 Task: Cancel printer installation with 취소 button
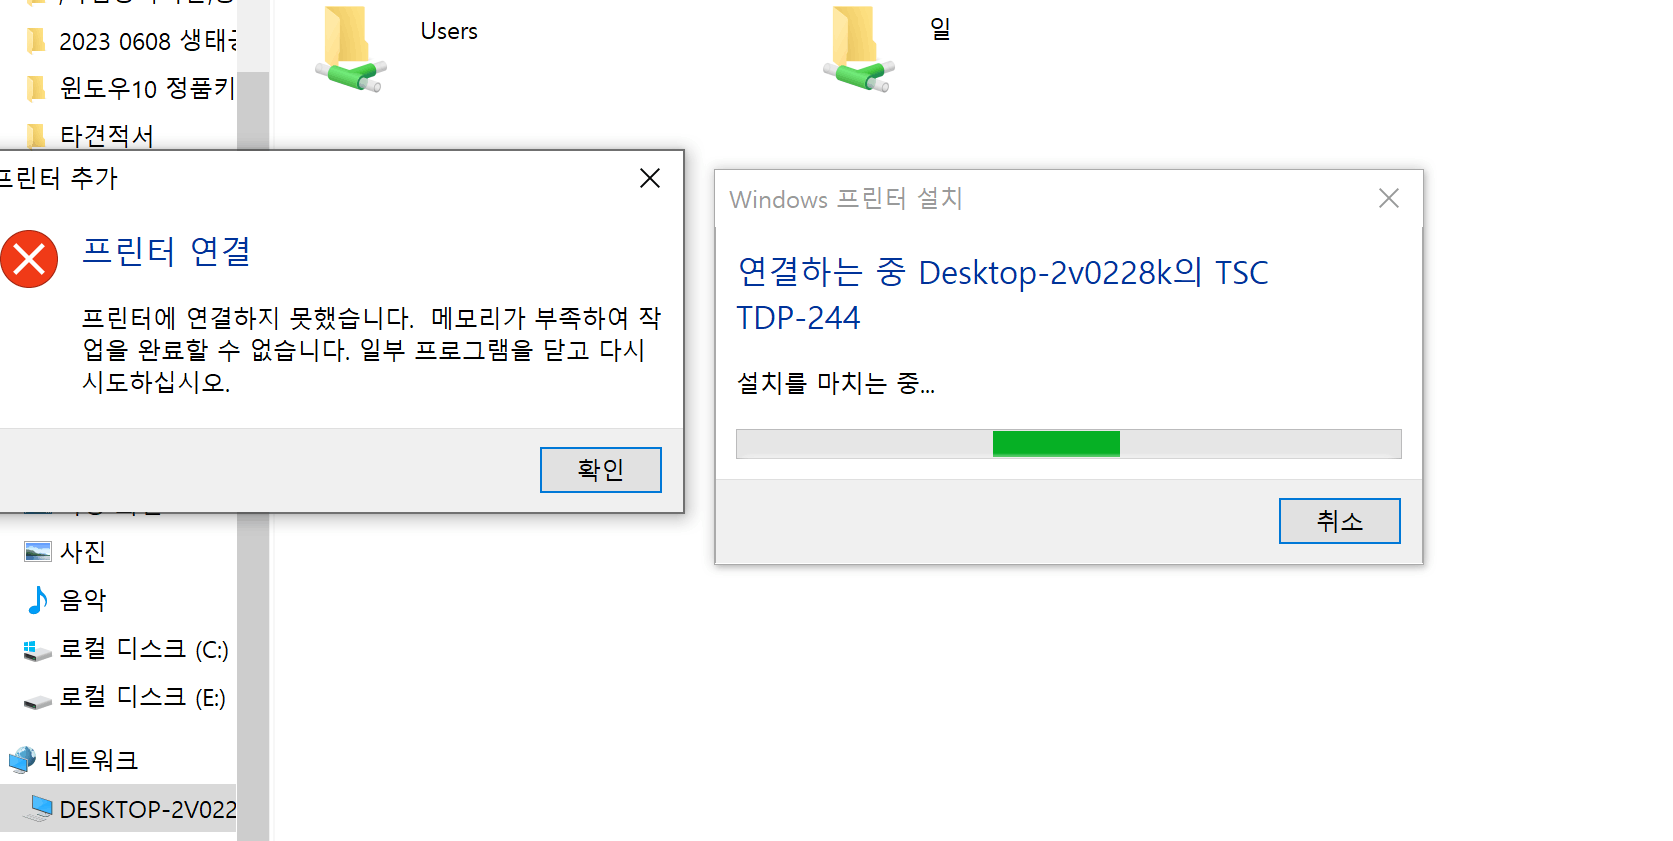[x=1340, y=521]
